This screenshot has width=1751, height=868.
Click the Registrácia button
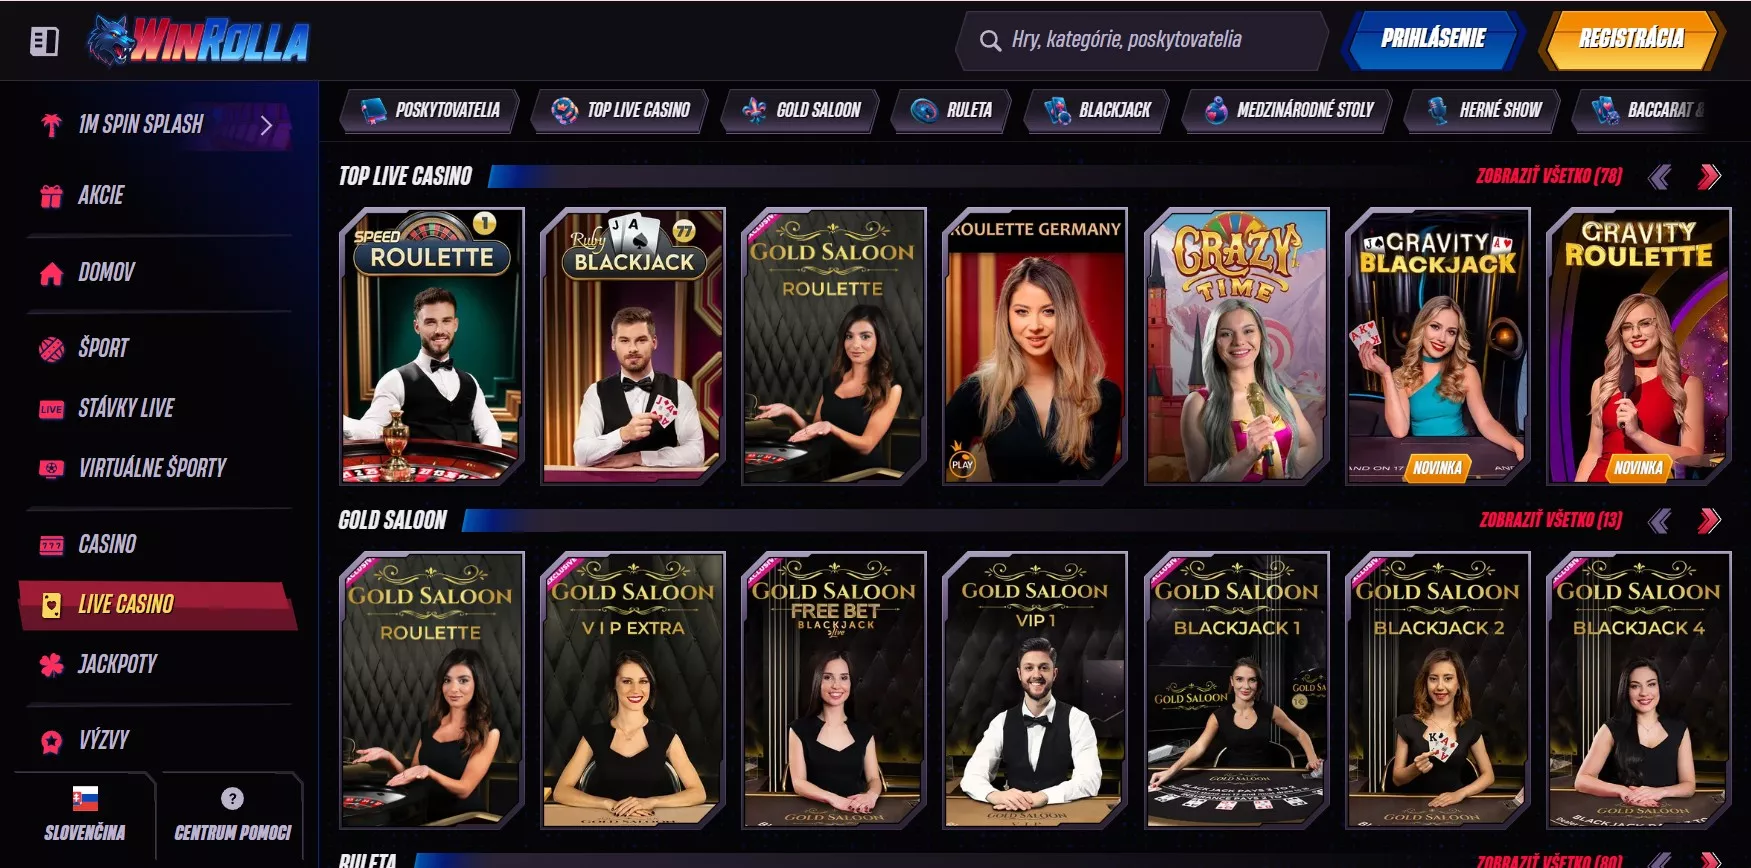(1631, 40)
